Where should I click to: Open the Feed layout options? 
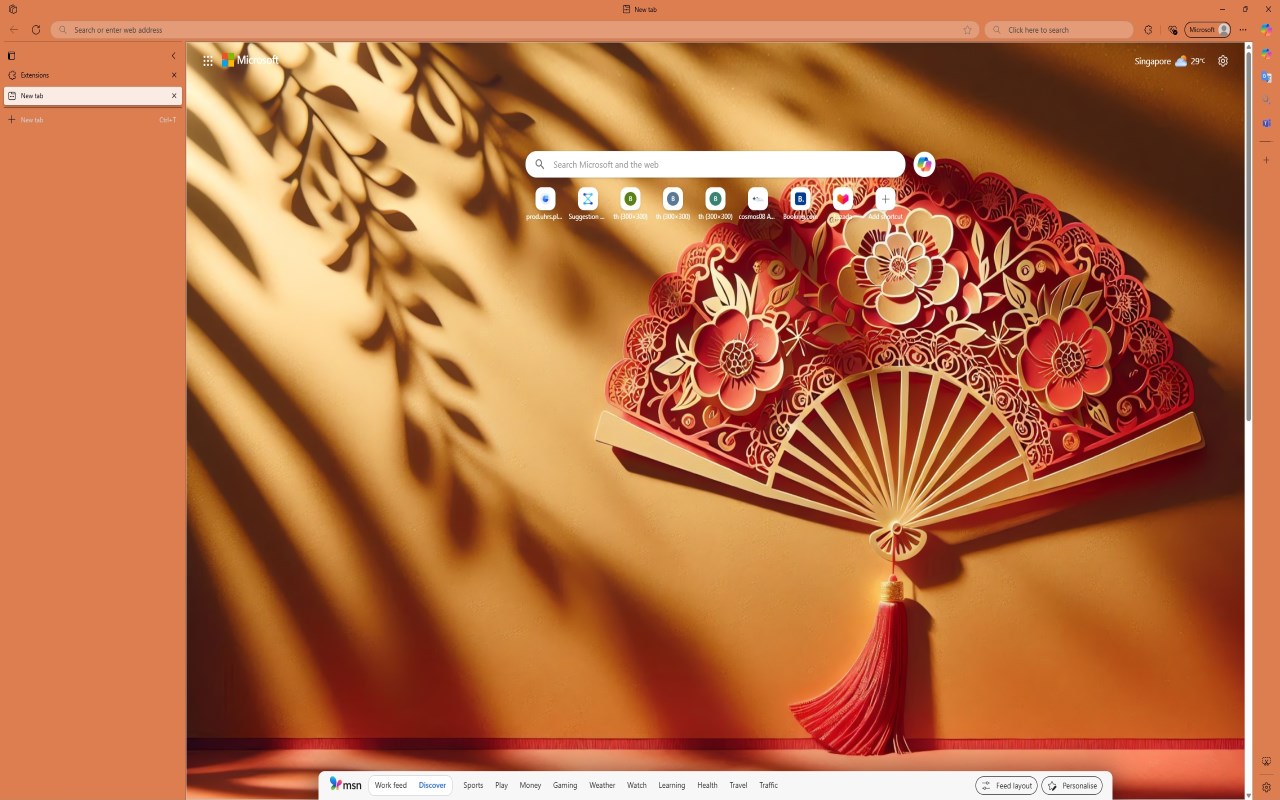pos(1006,786)
